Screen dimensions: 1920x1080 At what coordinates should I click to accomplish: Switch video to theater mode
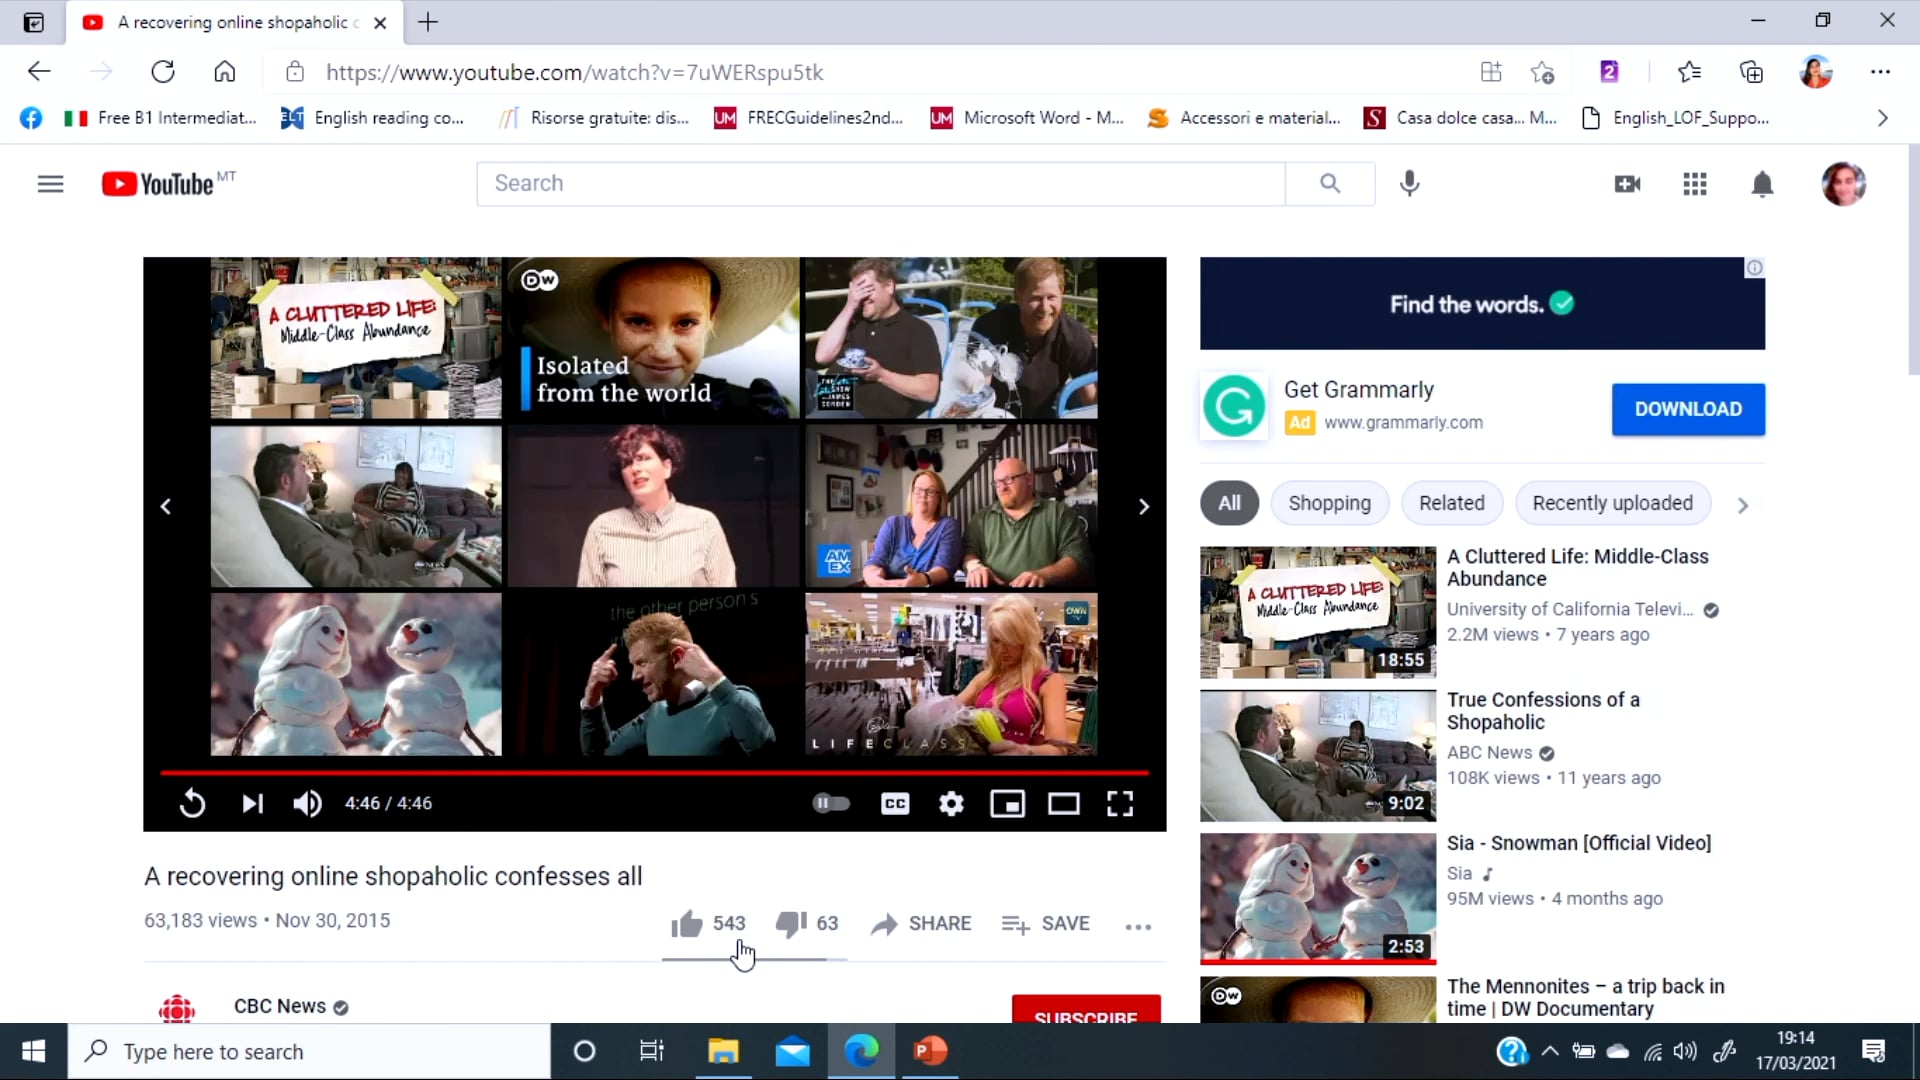pyautogui.click(x=1063, y=804)
